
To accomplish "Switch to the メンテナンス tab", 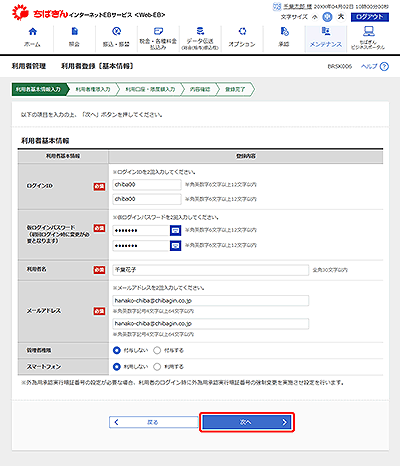I will (x=326, y=38).
